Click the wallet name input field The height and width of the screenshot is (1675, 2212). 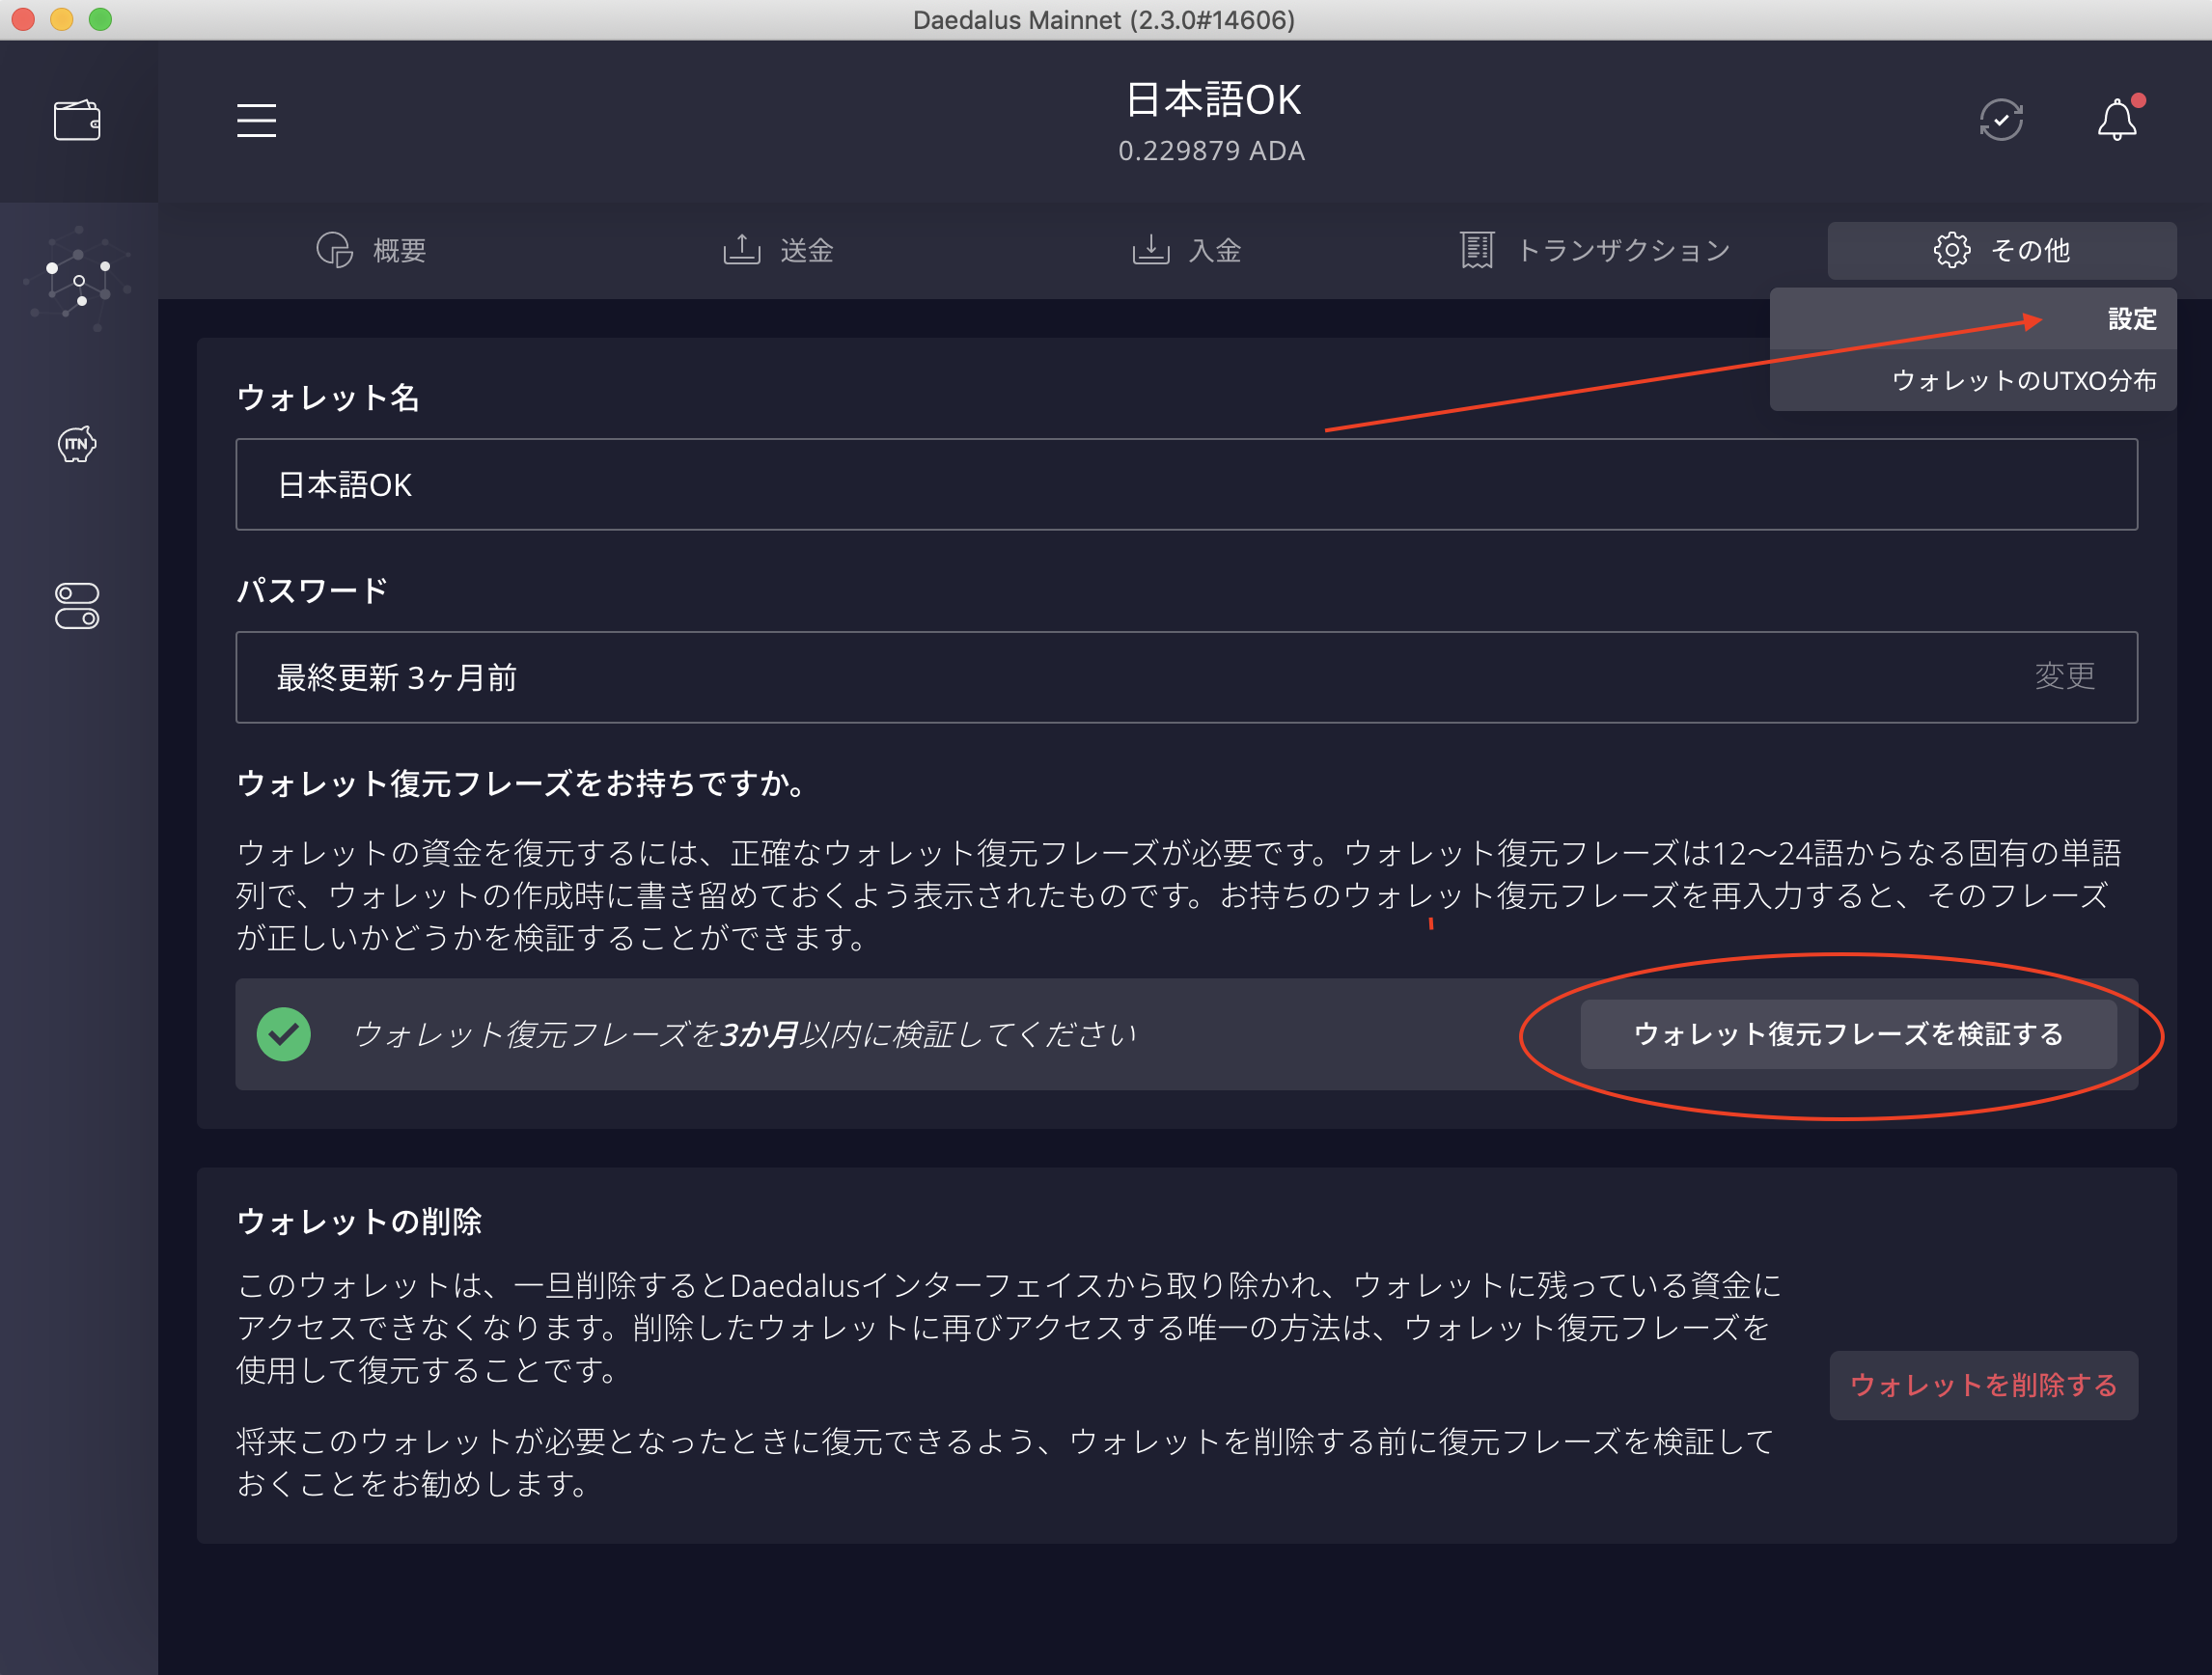1186,485
